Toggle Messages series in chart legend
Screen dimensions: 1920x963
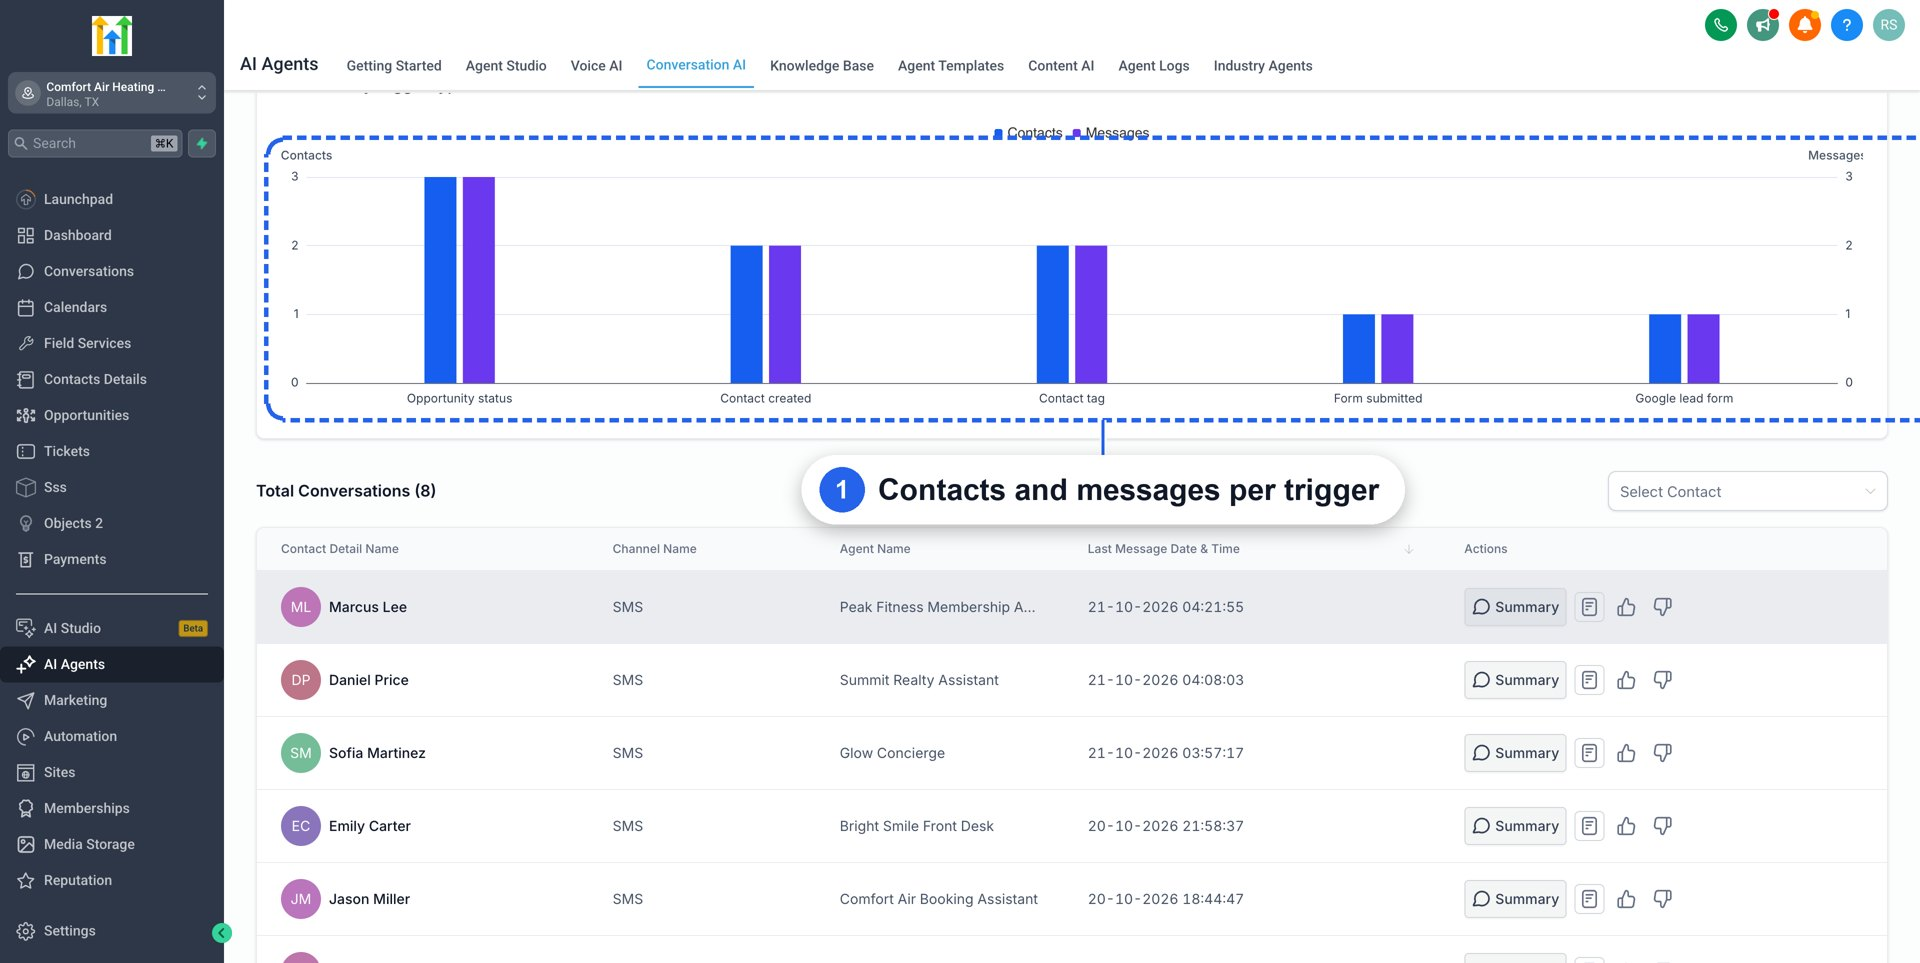coord(1110,133)
